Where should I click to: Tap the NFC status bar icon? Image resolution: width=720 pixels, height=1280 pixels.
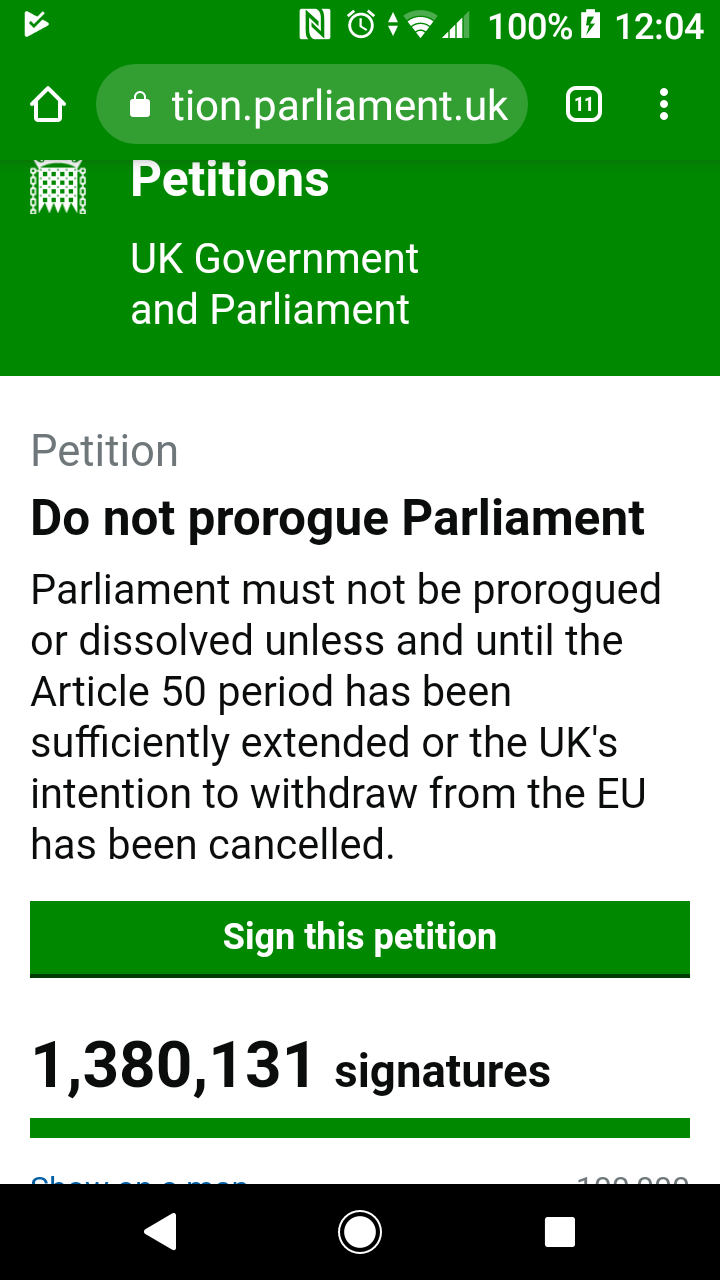pos(315,25)
